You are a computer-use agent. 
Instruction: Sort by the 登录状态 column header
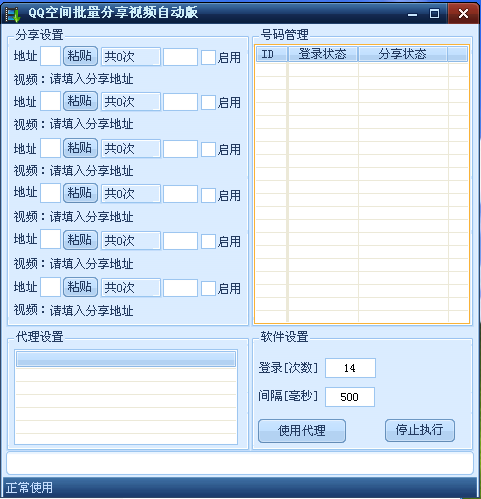click(x=323, y=54)
